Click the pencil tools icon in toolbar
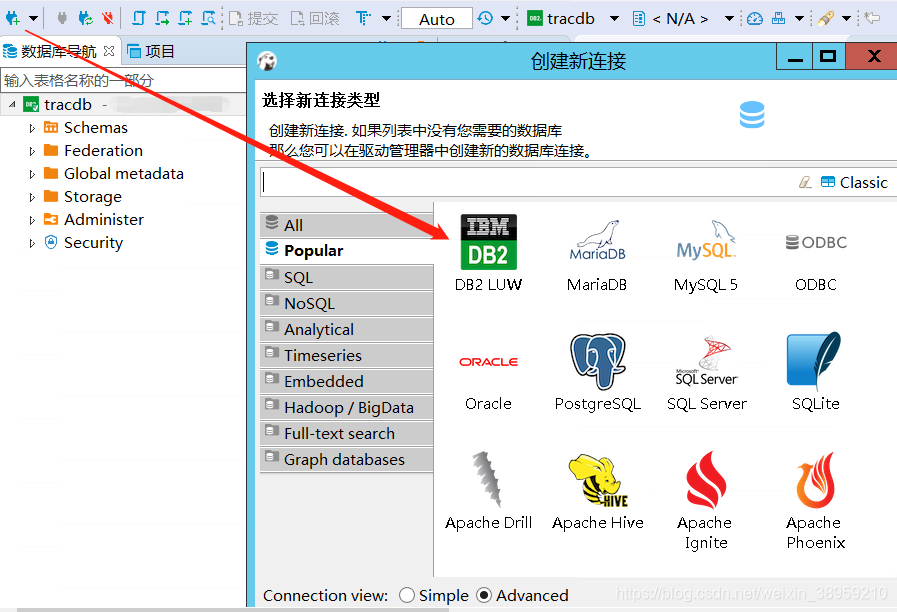This screenshot has width=897, height=612. point(825,18)
